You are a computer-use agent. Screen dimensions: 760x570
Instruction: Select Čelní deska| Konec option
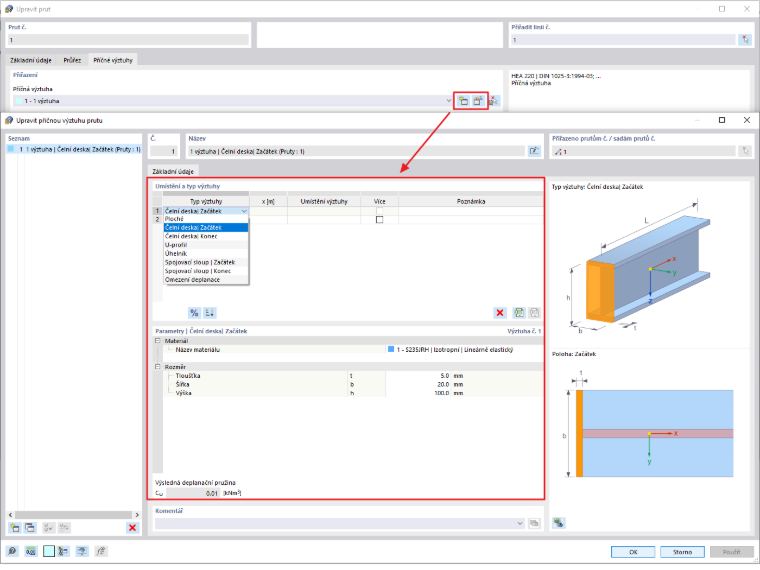tap(206, 236)
